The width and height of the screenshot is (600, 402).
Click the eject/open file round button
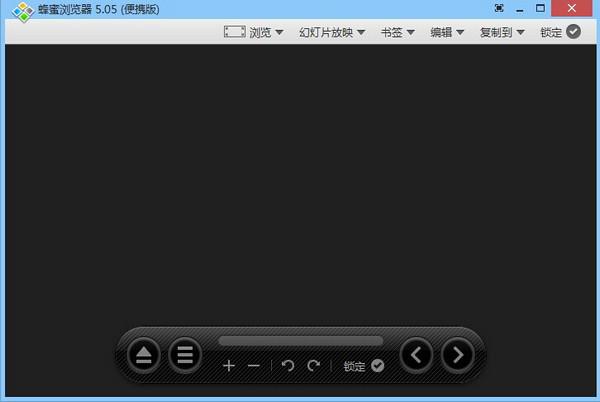[x=145, y=354]
